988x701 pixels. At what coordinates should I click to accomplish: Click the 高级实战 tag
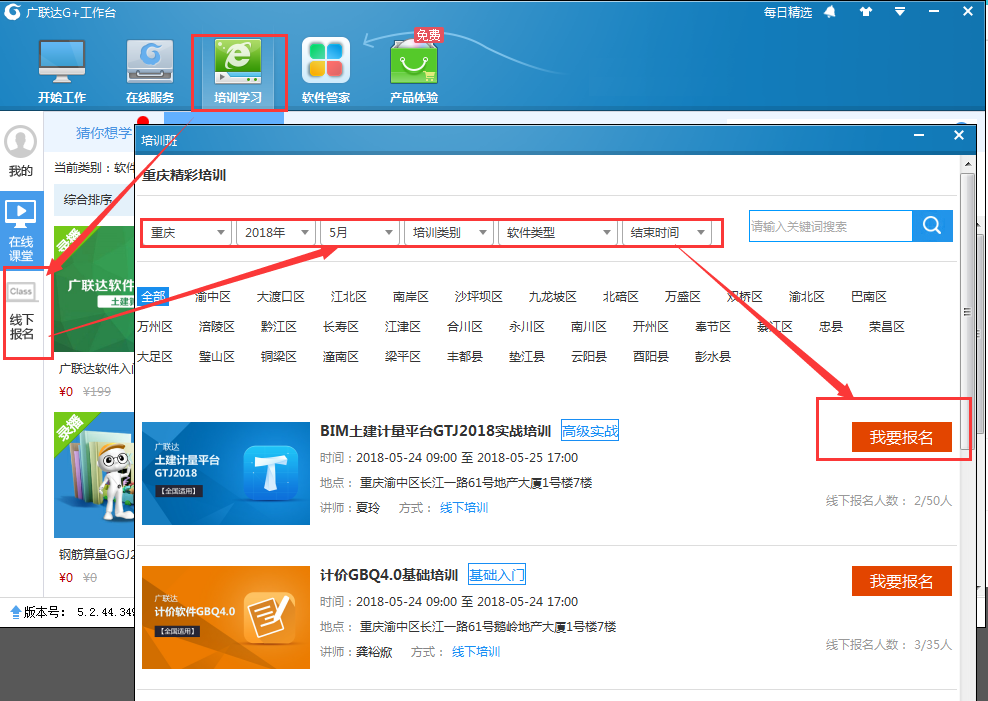point(590,431)
